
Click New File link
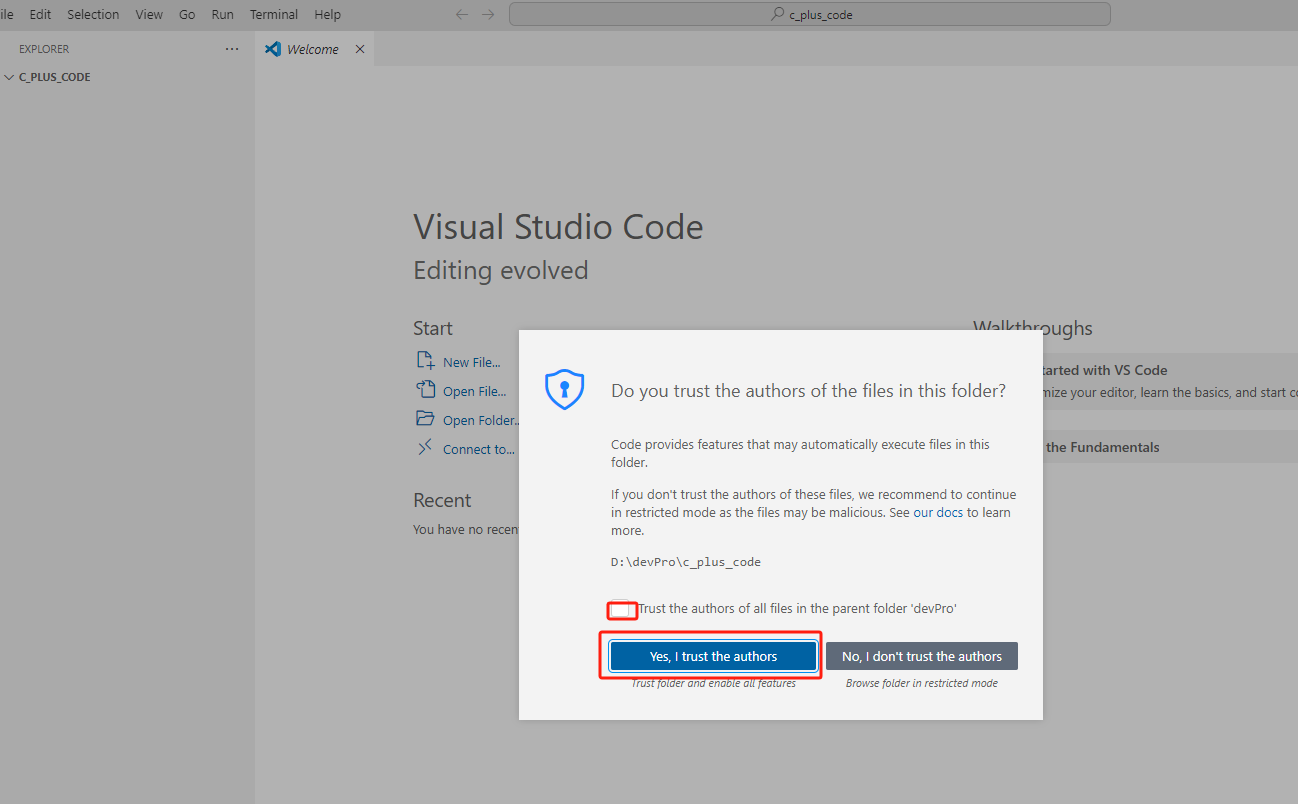point(472,362)
